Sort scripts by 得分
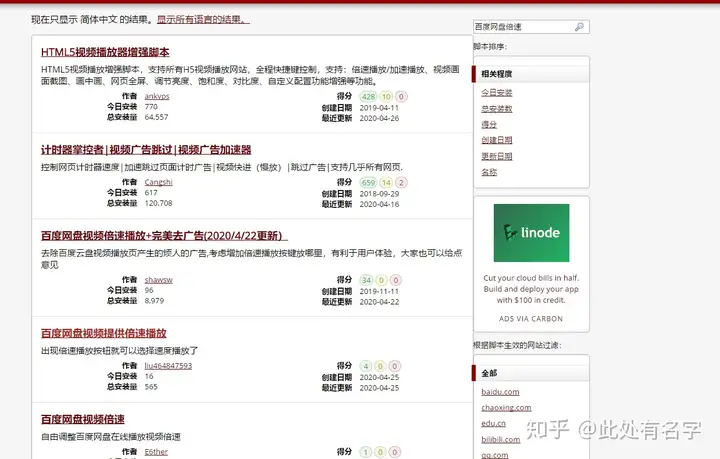The height and width of the screenshot is (459, 720). click(x=489, y=124)
